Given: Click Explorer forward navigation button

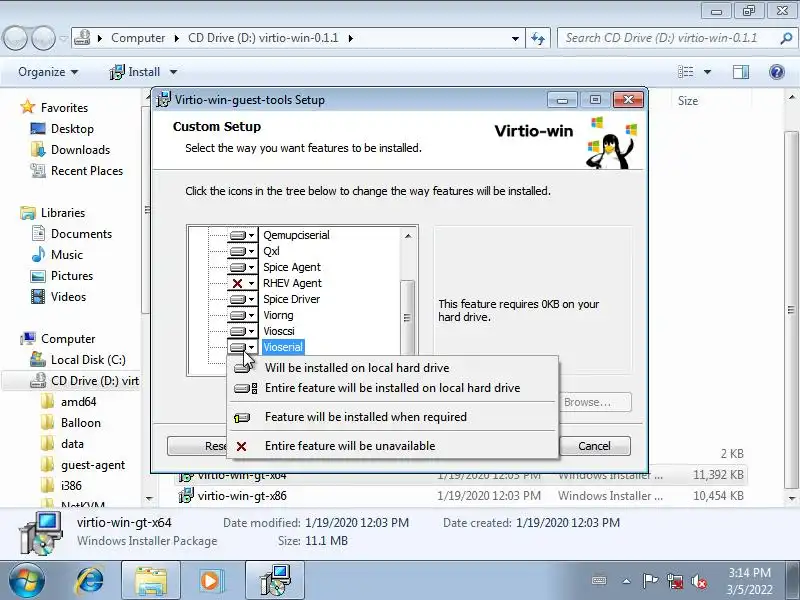Looking at the screenshot, I should pos(44,38).
